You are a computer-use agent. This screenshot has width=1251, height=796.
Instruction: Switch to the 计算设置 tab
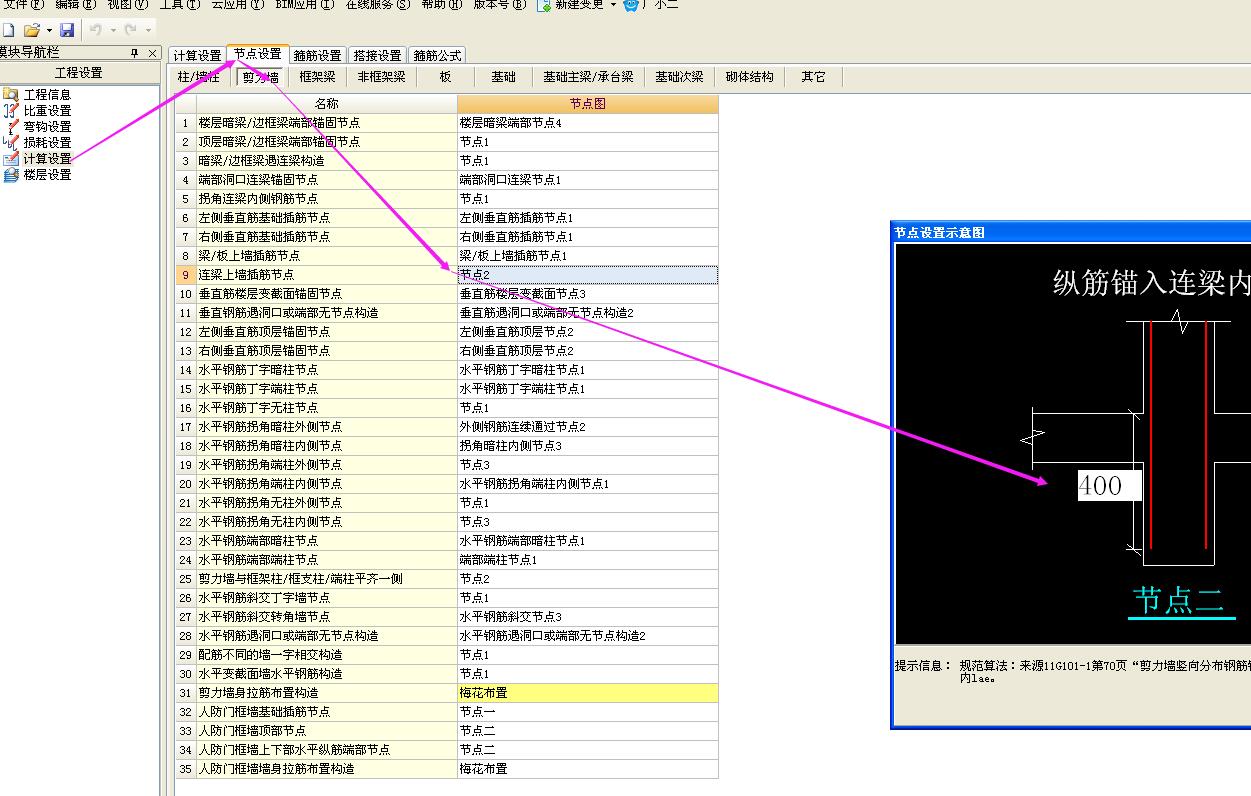point(197,56)
